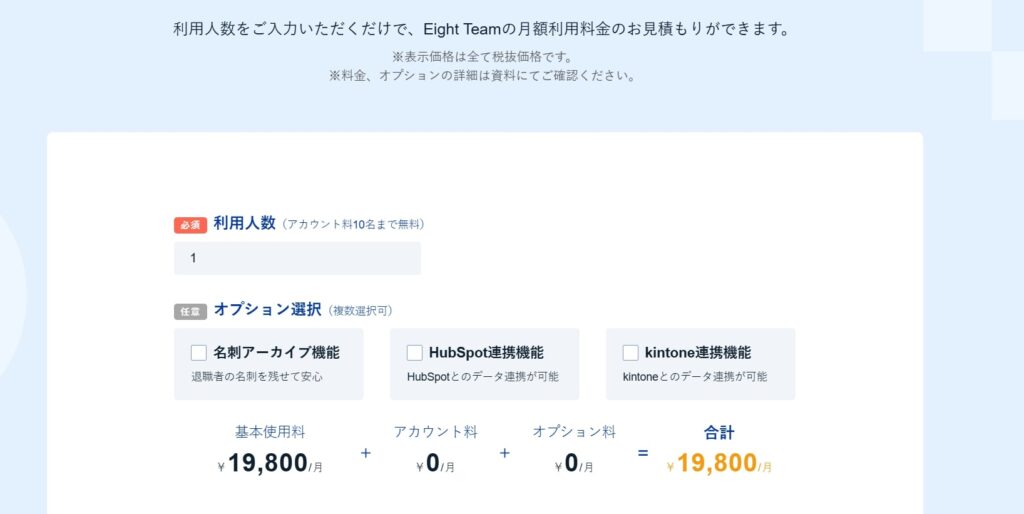Click the kintoneとのデータ連携が可能 description
This screenshot has height=514, width=1024.
[x=695, y=377]
